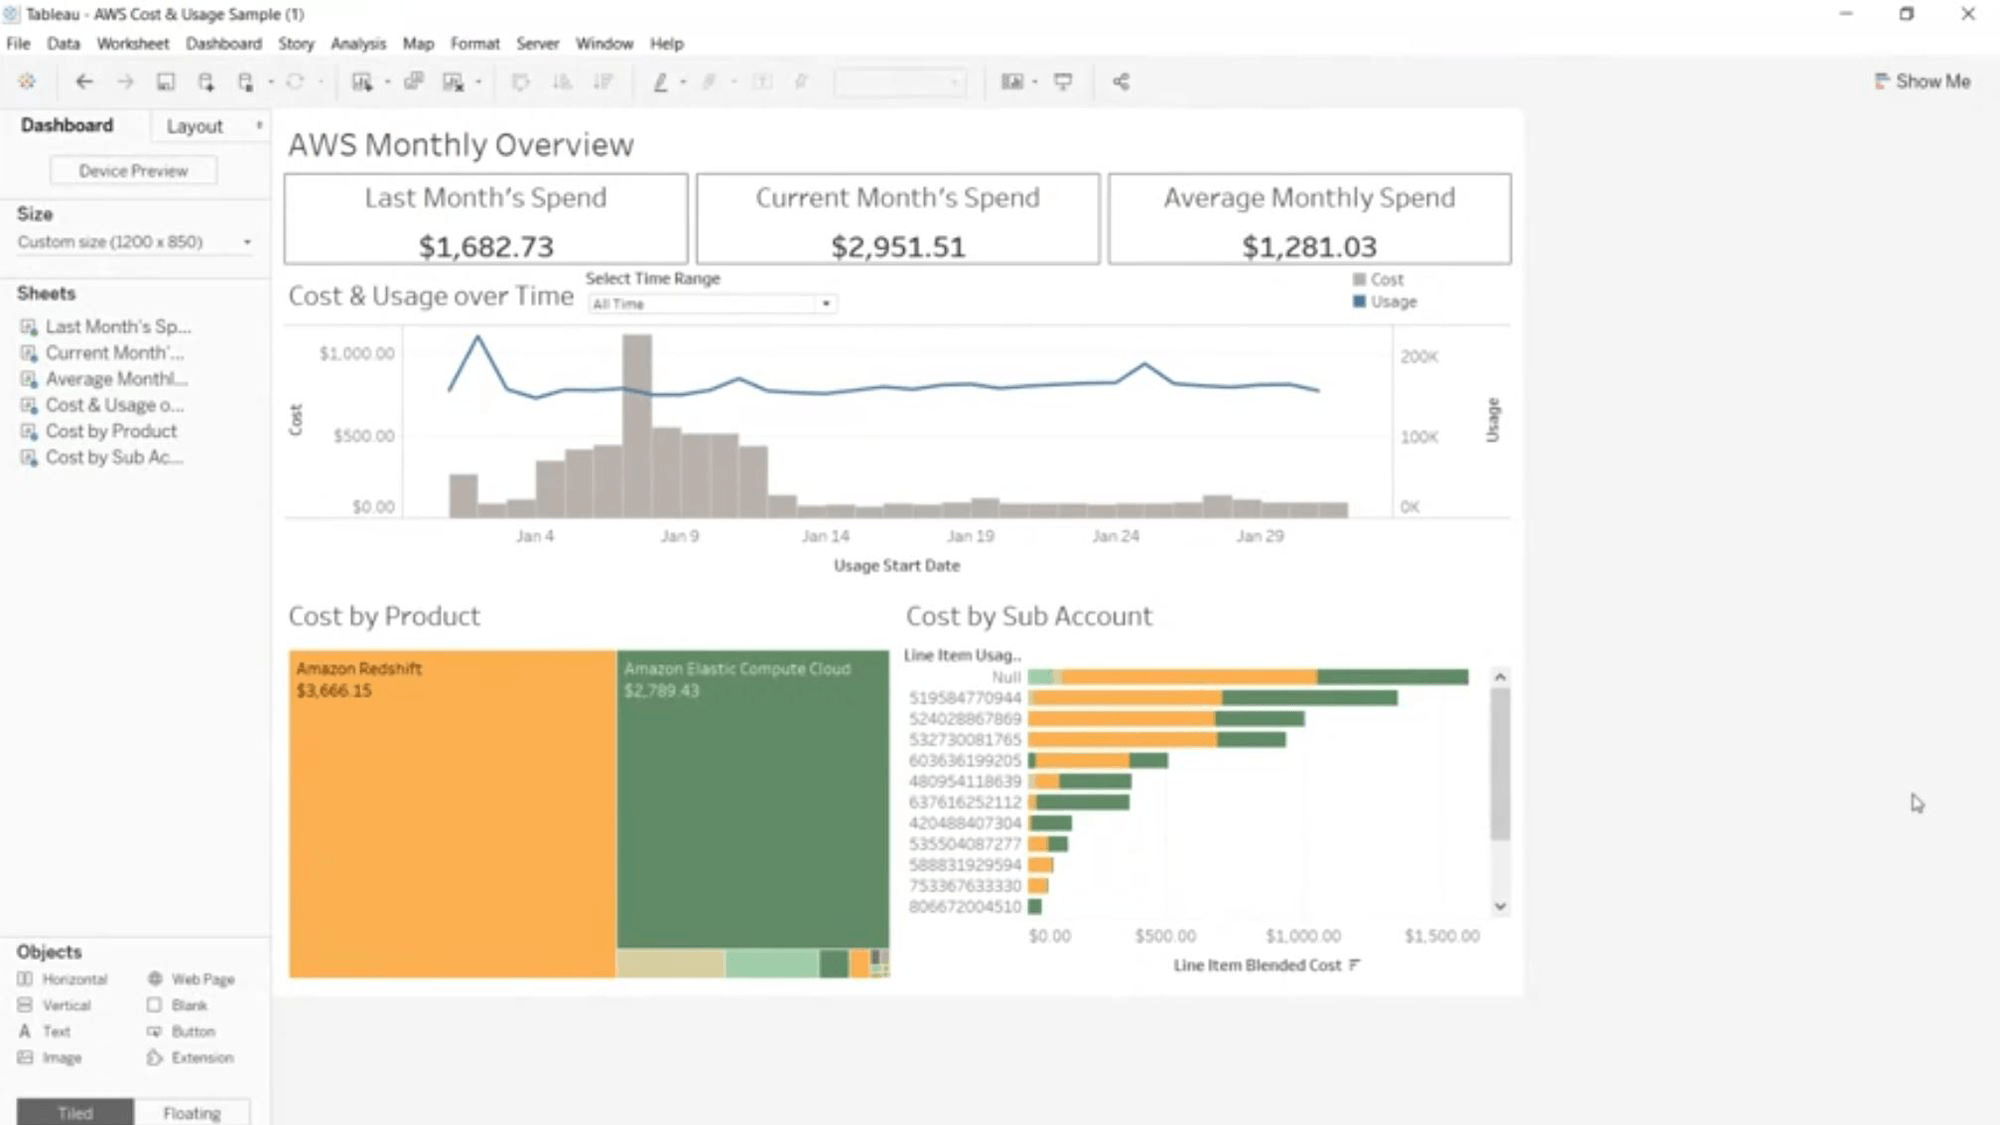The image size is (2000, 1125).
Task: Select the Average Monthl... sheet
Action: pyautogui.click(x=105, y=379)
